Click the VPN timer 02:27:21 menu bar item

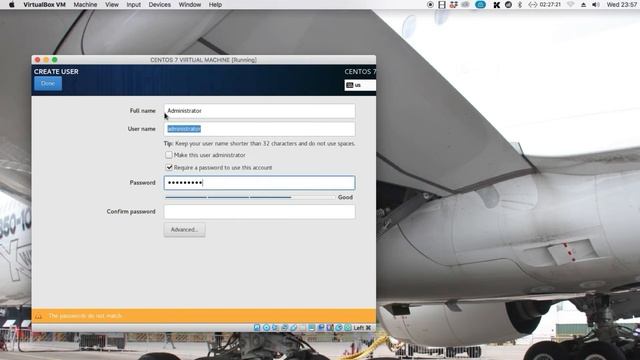coord(544,4)
